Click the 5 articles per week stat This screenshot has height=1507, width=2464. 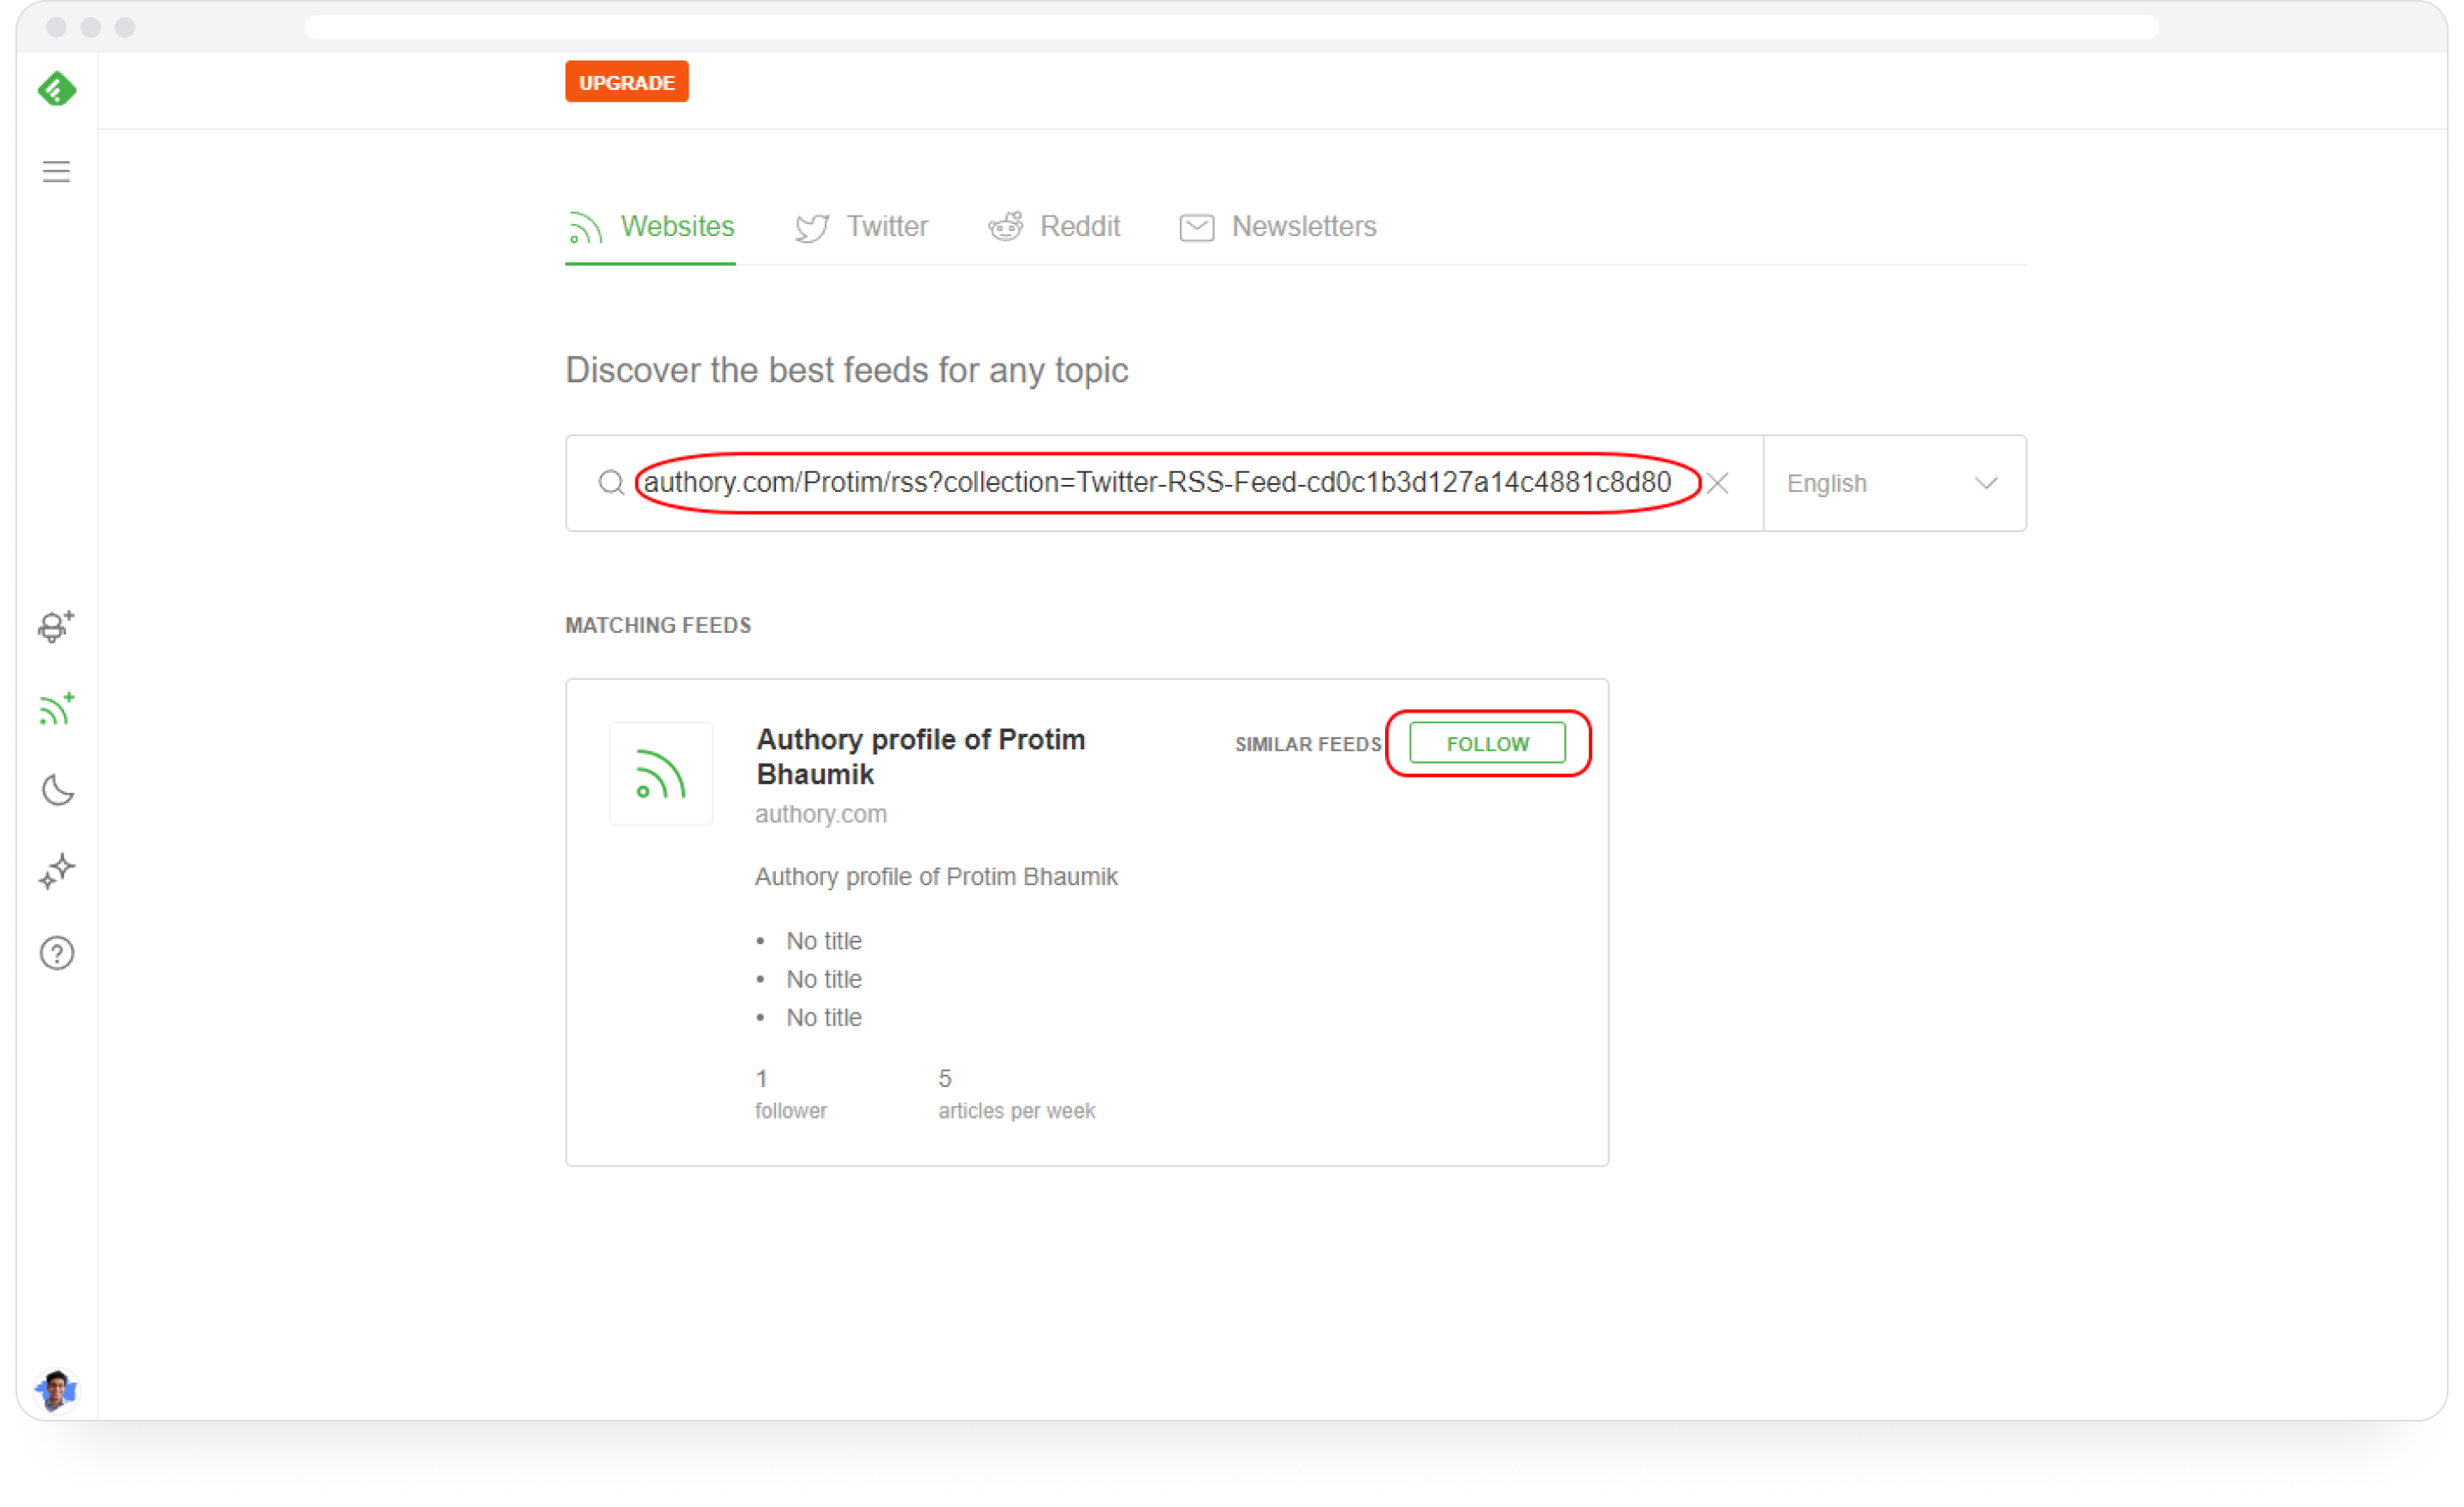coord(1016,1095)
